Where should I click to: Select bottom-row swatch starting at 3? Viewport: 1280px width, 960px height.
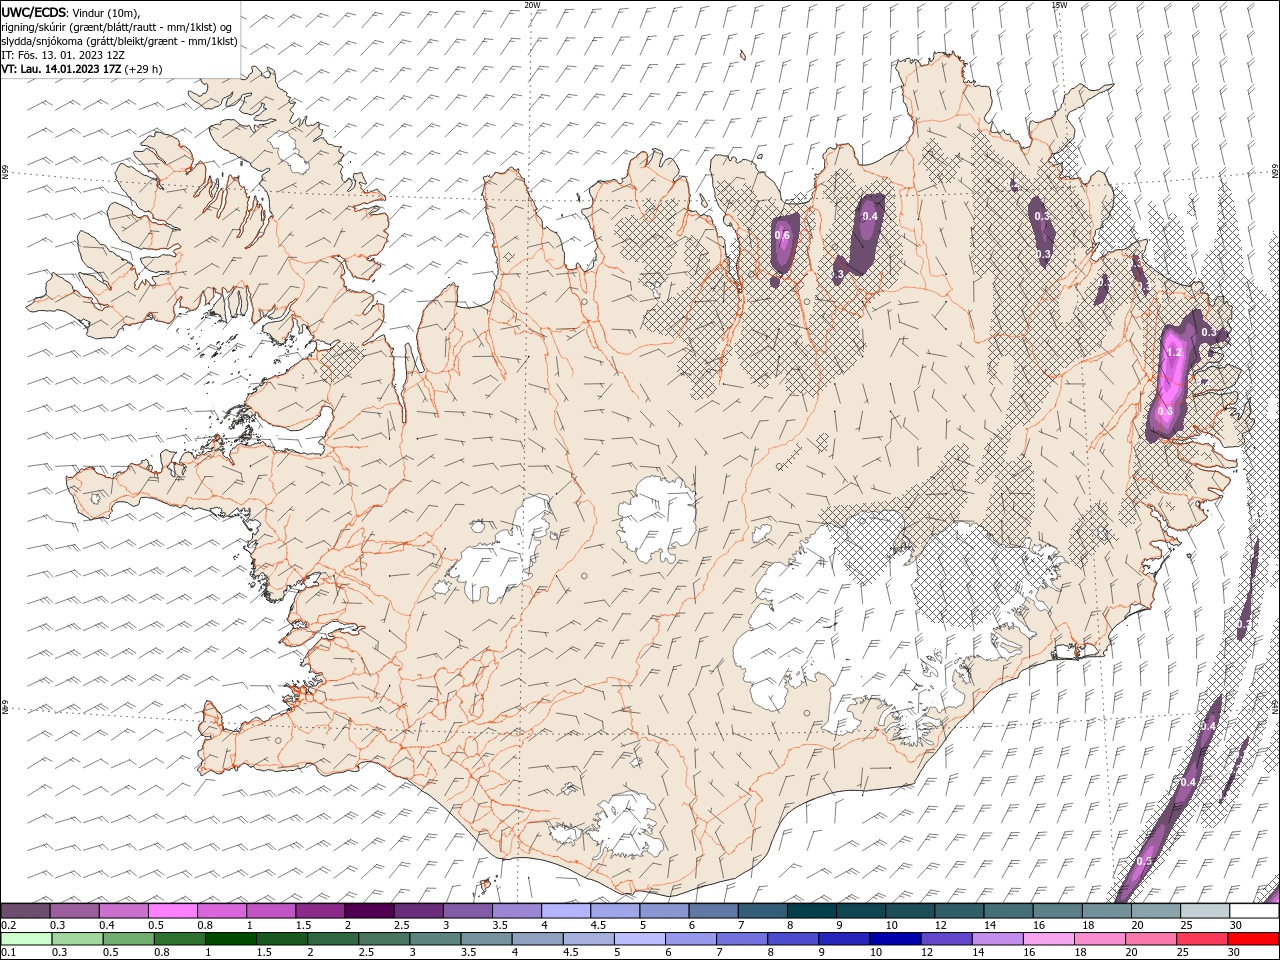coord(434,939)
